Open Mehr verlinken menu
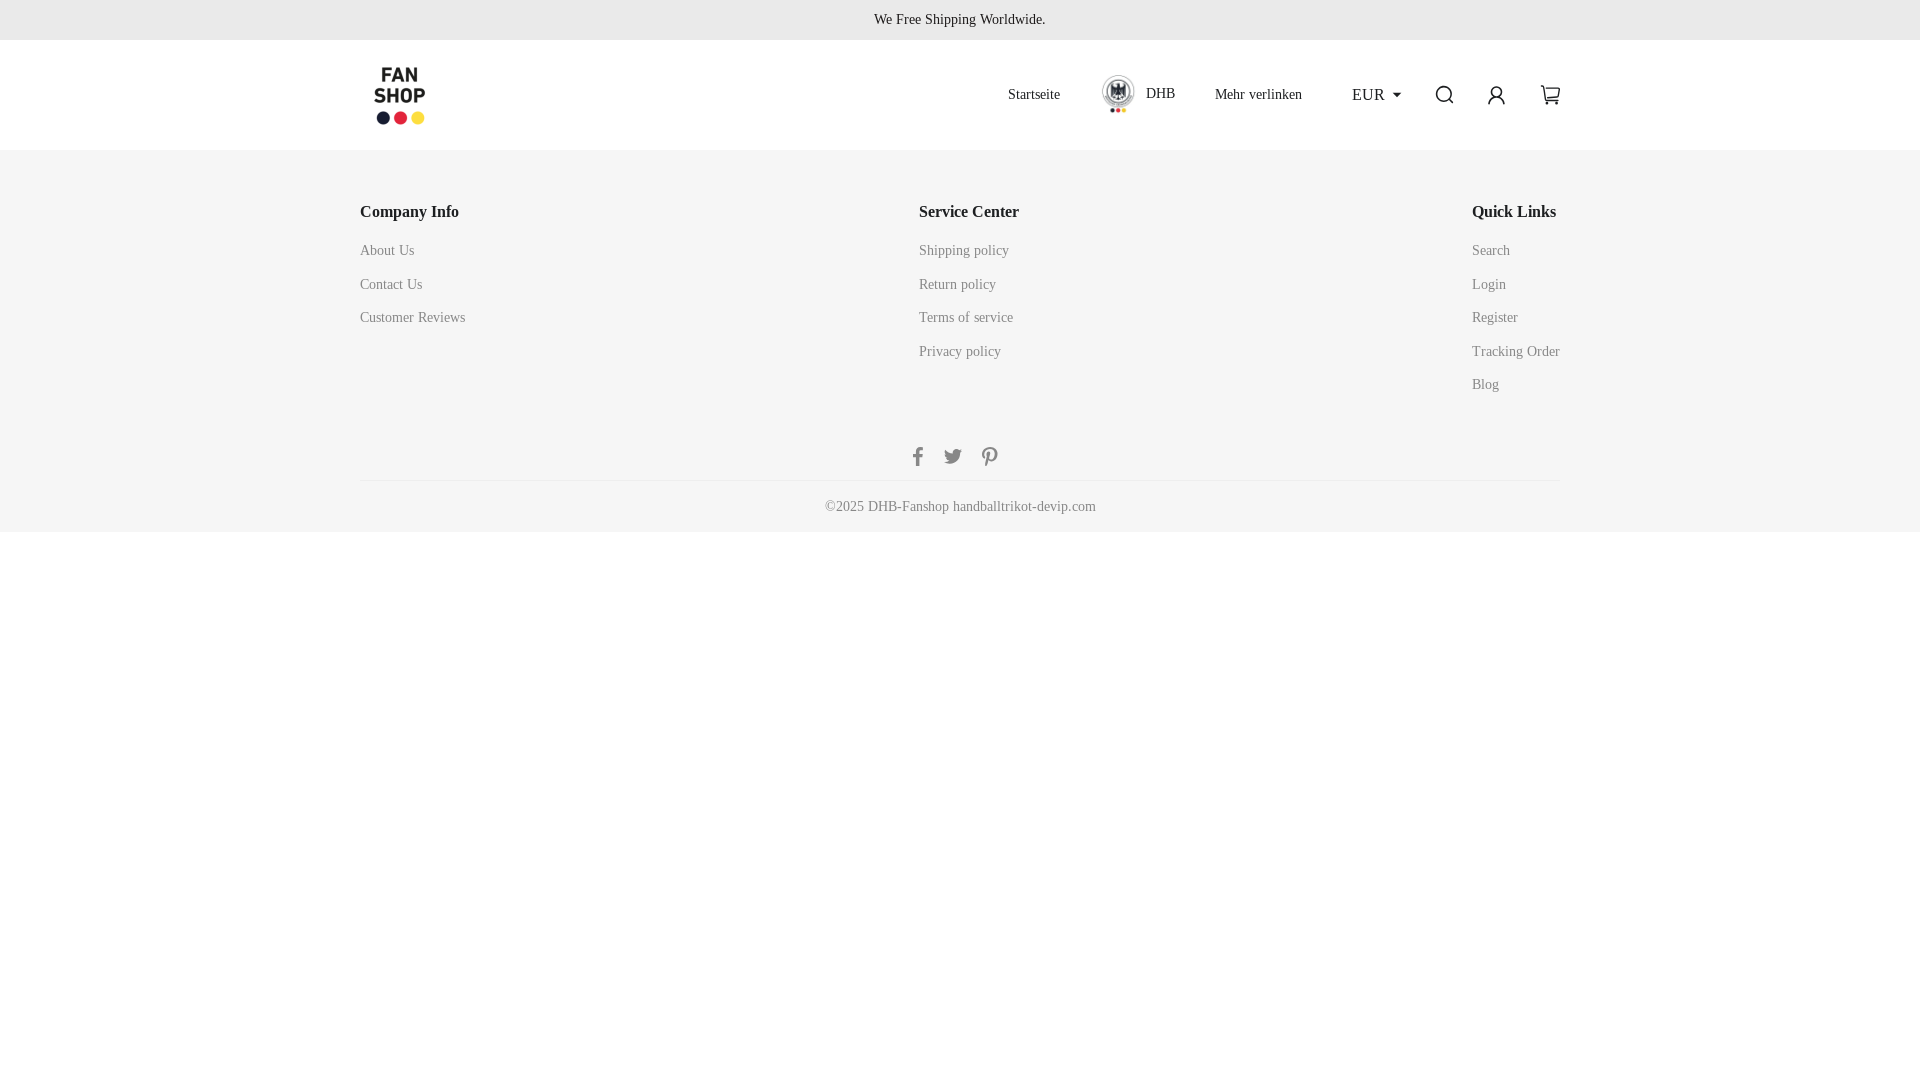 click(x=1258, y=95)
